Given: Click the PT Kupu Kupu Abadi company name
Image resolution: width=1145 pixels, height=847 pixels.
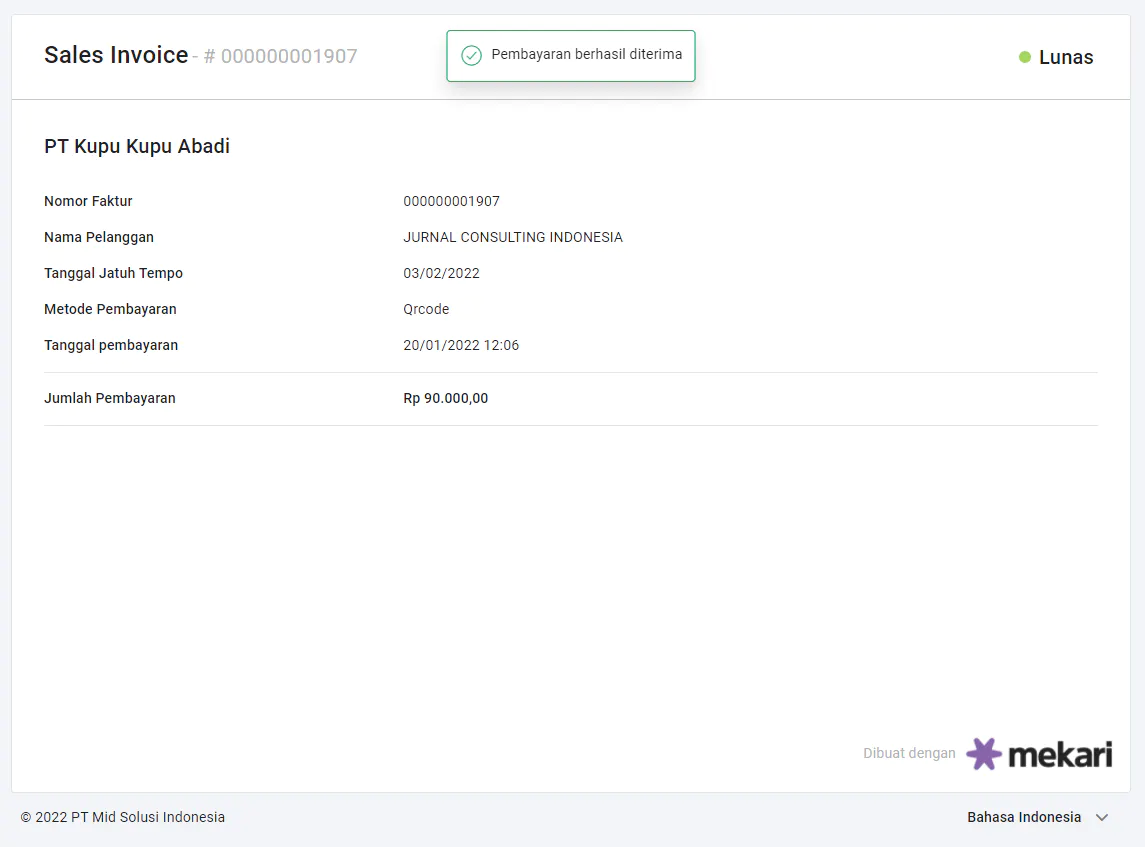Looking at the screenshot, I should 137,146.
